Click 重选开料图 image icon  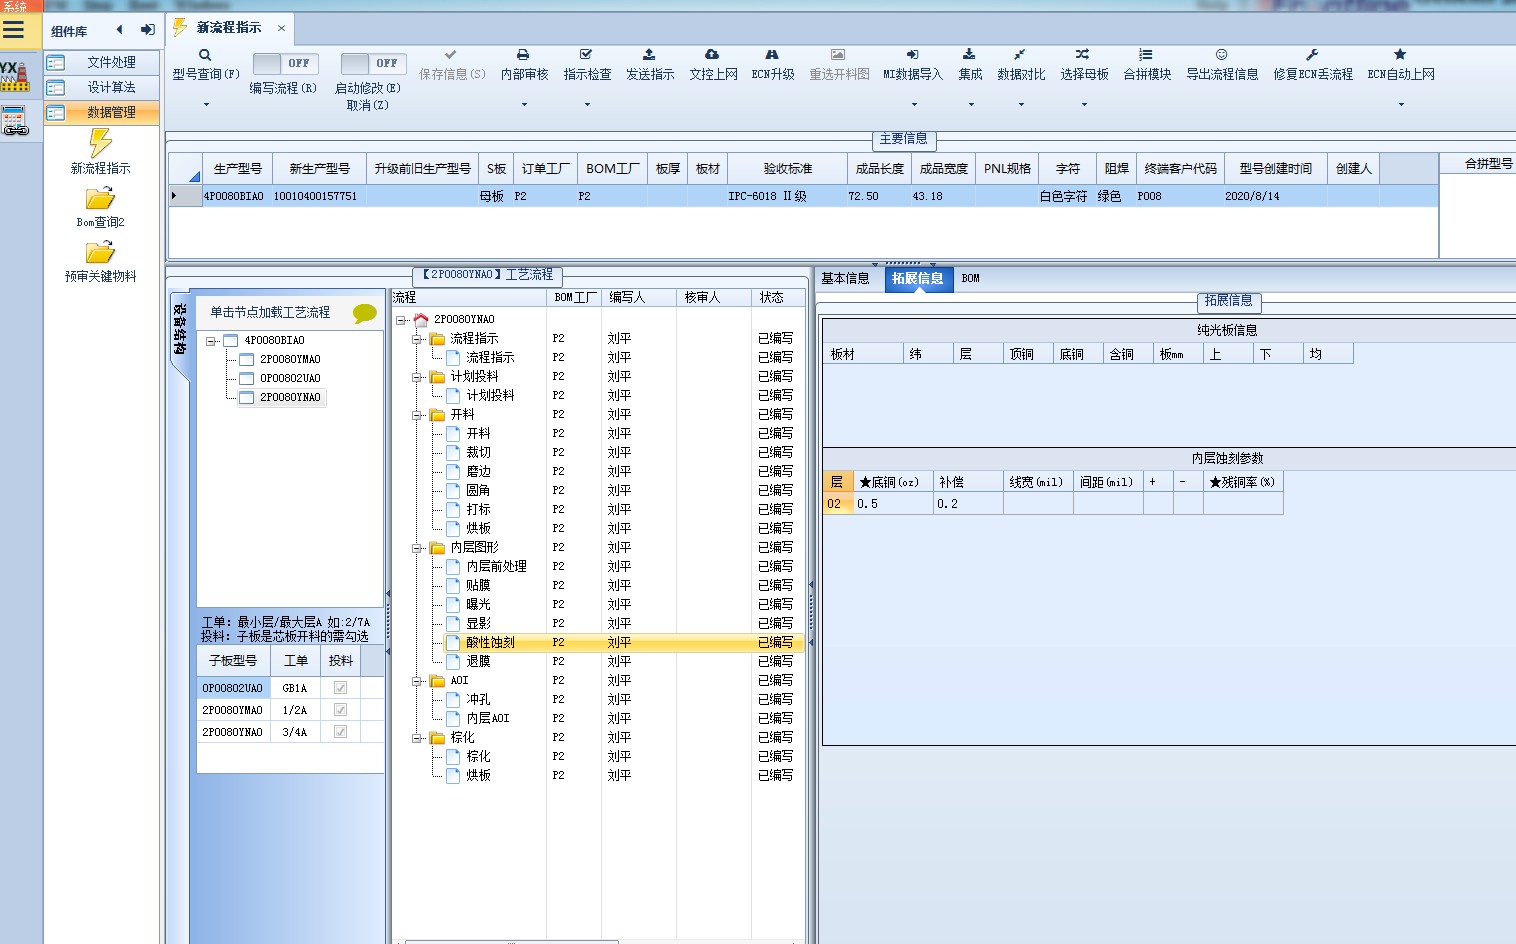pos(838,55)
